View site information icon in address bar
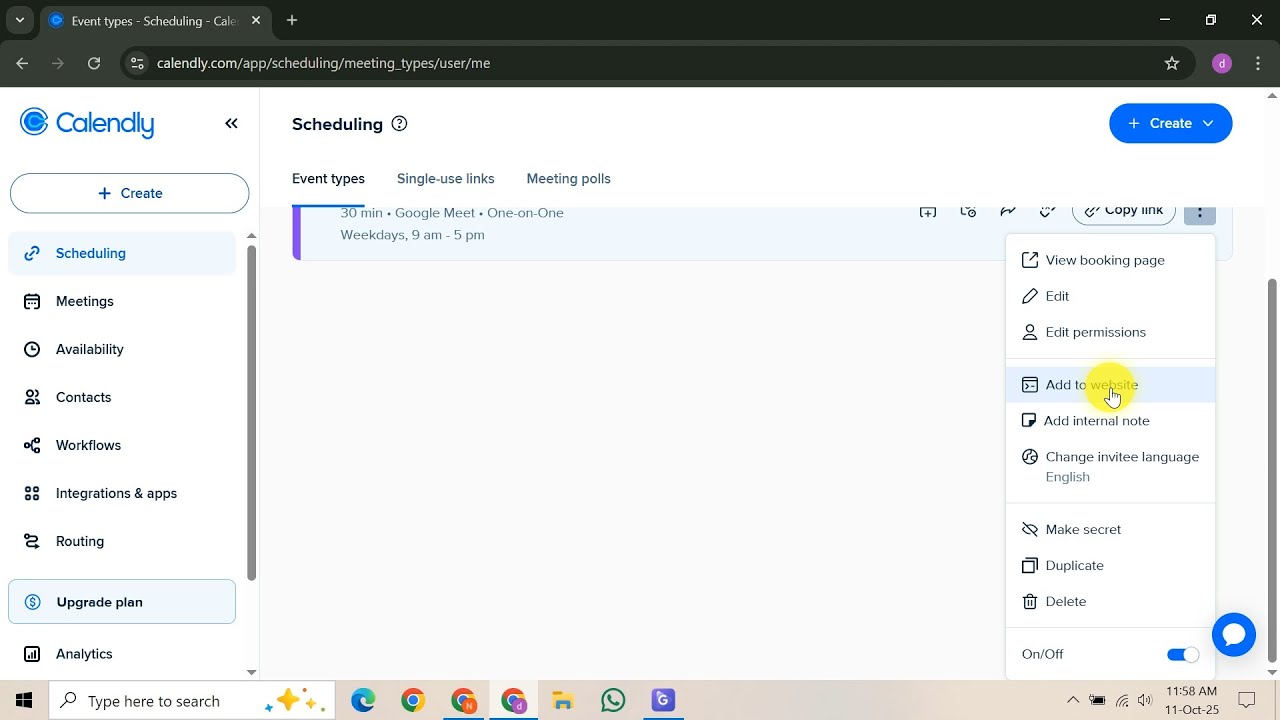 click(138, 63)
